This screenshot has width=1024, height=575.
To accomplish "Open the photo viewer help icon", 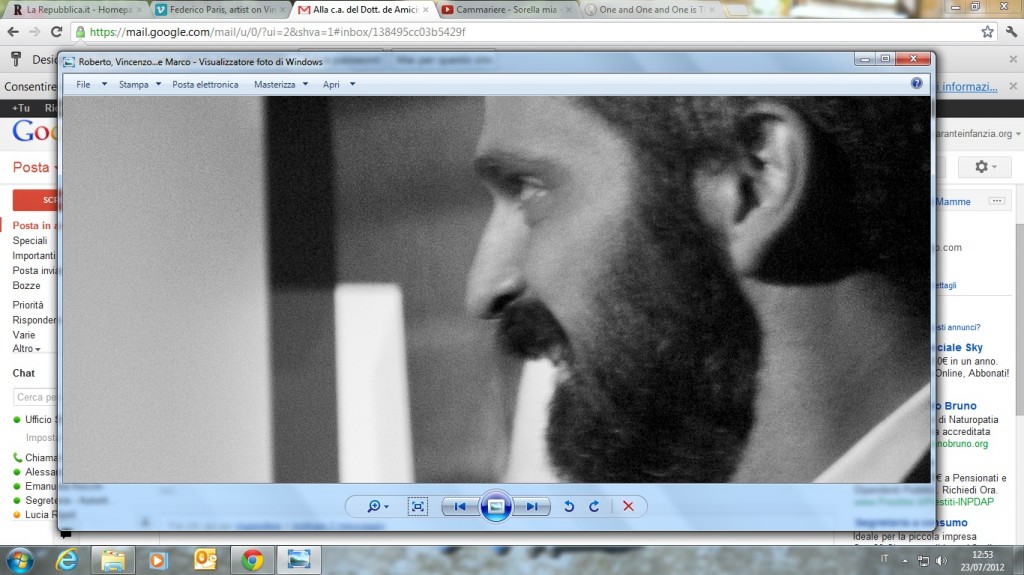I will click(916, 84).
